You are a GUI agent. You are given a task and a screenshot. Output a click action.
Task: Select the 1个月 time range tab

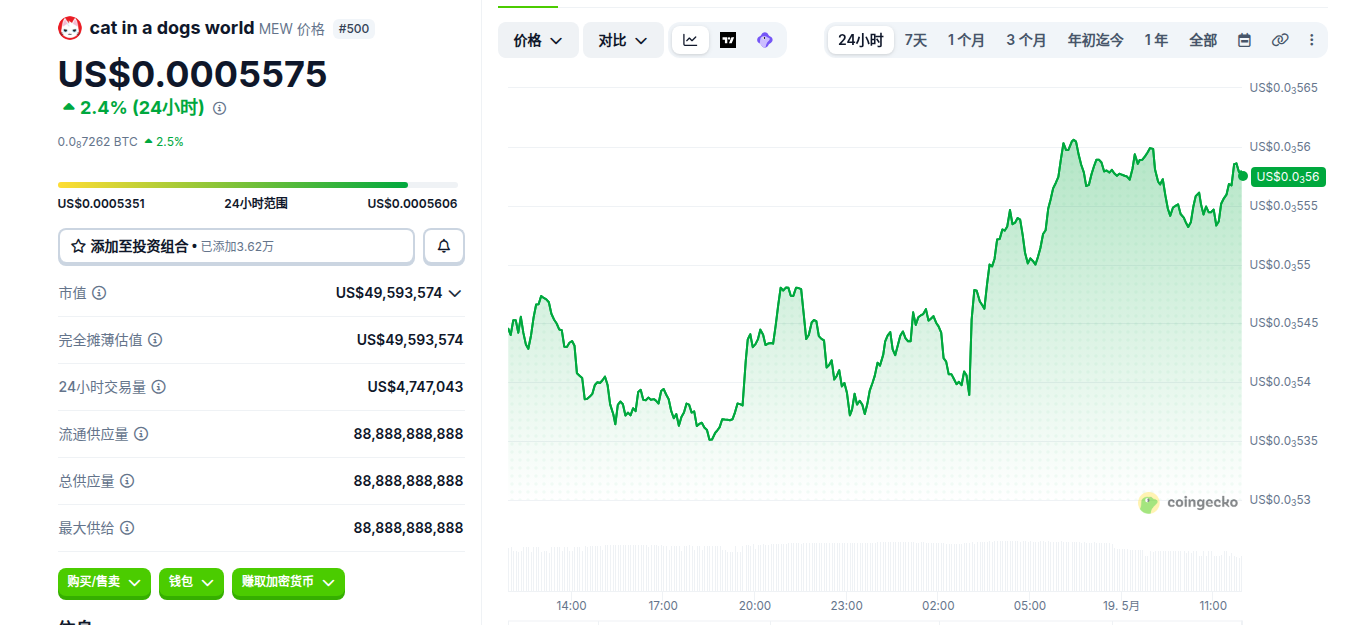tap(966, 40)
